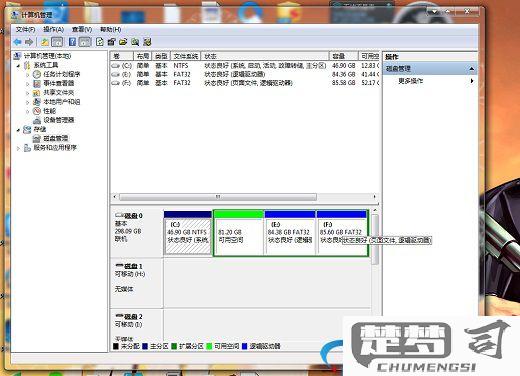This screenshot has height=376, width=520.
Task: Collapse the System Tools (系统工具) node
Action: (19, 66)
